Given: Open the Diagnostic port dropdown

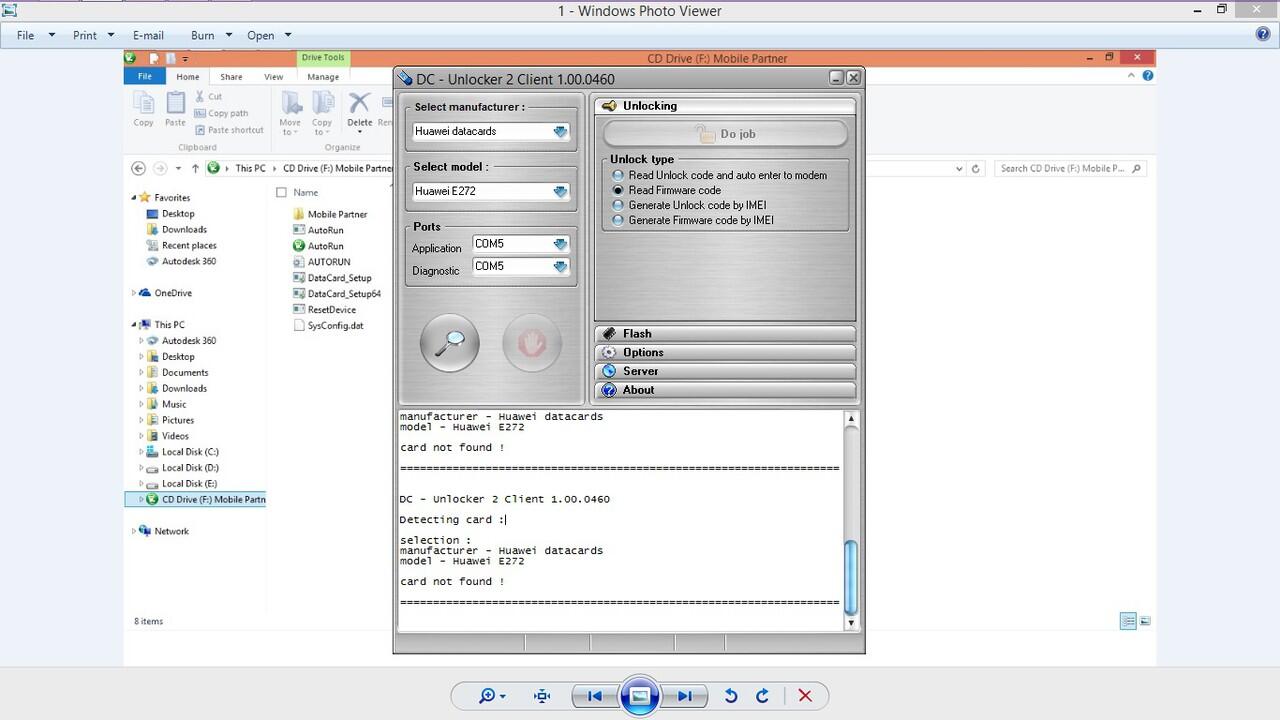Looking at the screenshot, I should 560,266.
